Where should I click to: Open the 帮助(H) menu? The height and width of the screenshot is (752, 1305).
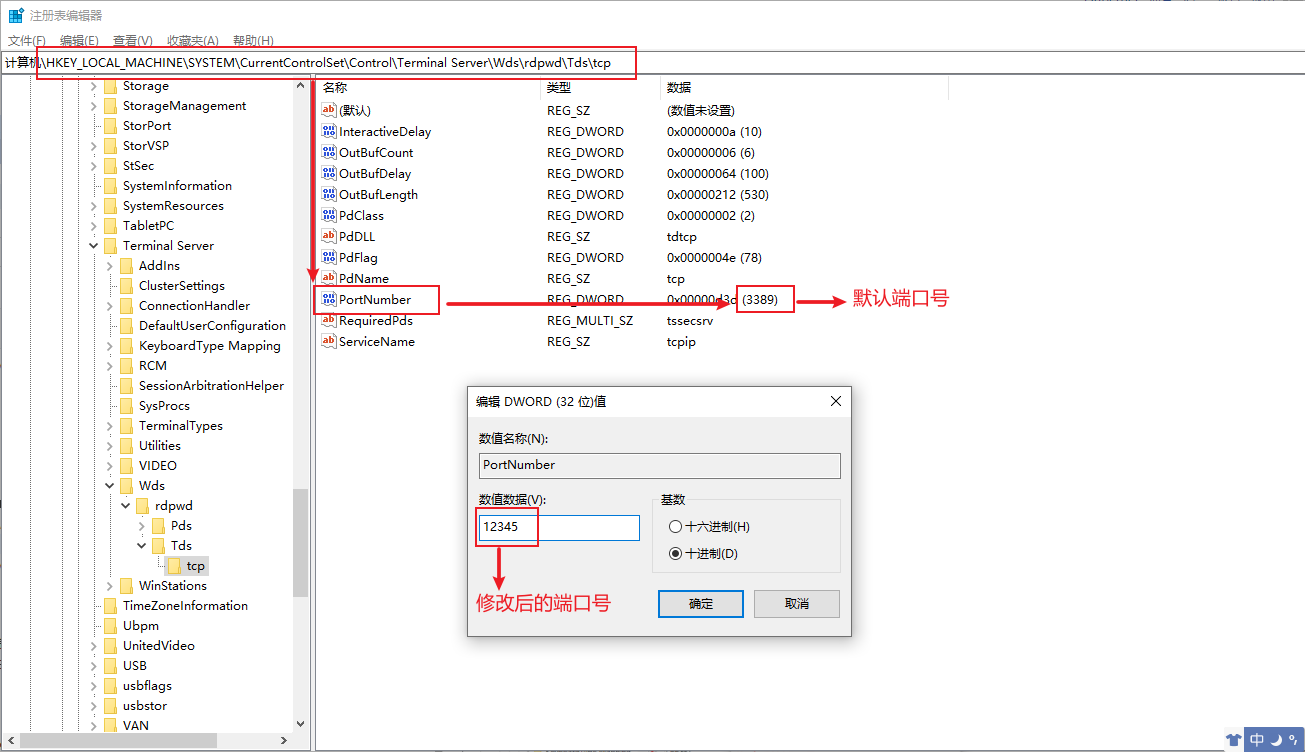253,40
